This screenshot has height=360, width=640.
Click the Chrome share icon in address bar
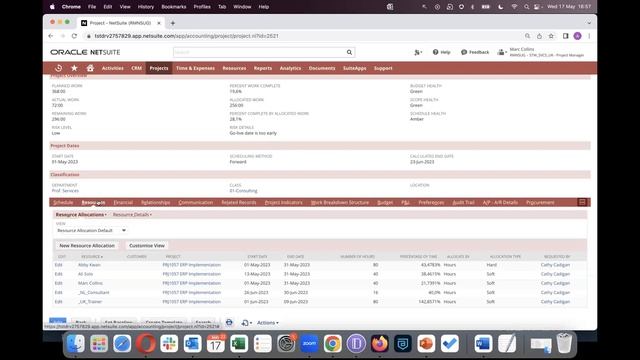(x=539, y=36)
